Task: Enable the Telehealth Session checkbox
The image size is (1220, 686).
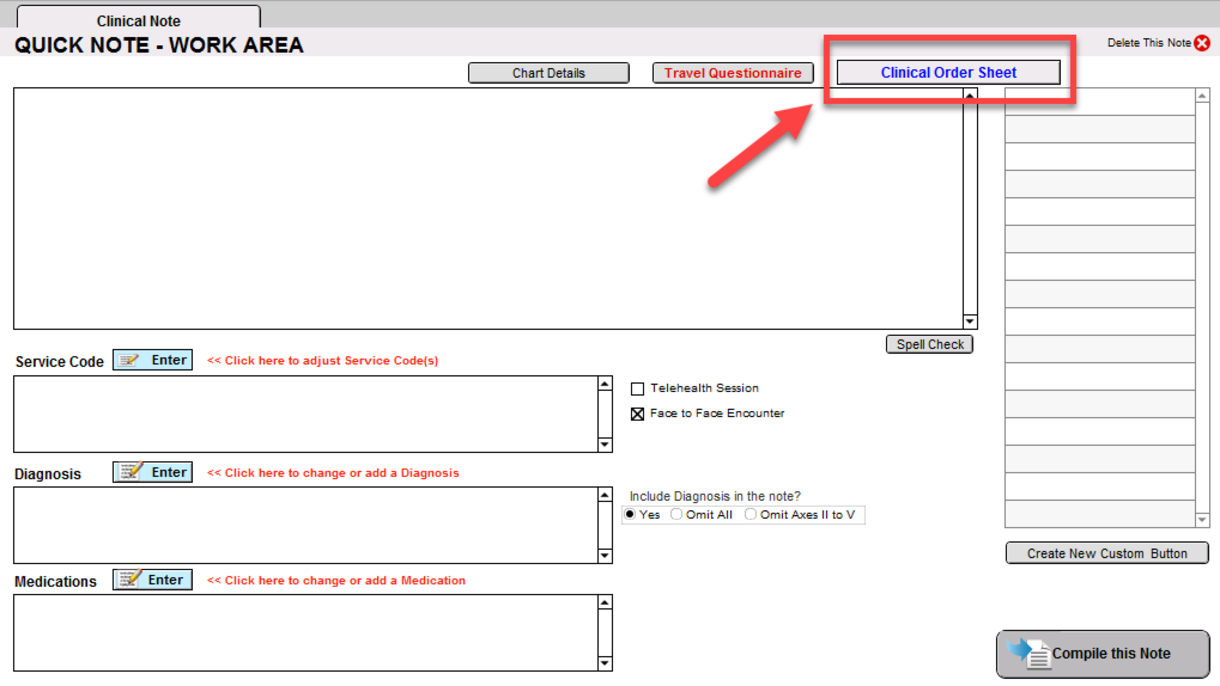Action: (637, 389)
